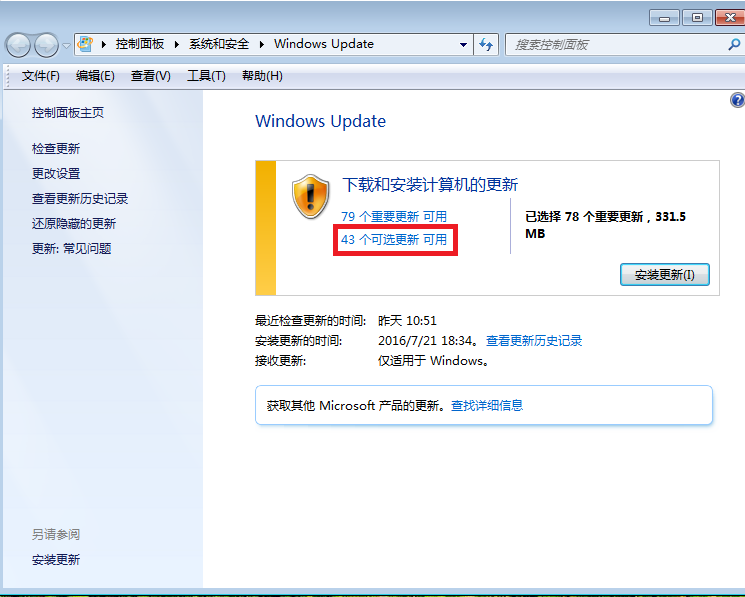Image resolution: width=745 pixels, height=597 pixels.
Task: Click the Forward navigation arrow
Action: coord(46,46)
